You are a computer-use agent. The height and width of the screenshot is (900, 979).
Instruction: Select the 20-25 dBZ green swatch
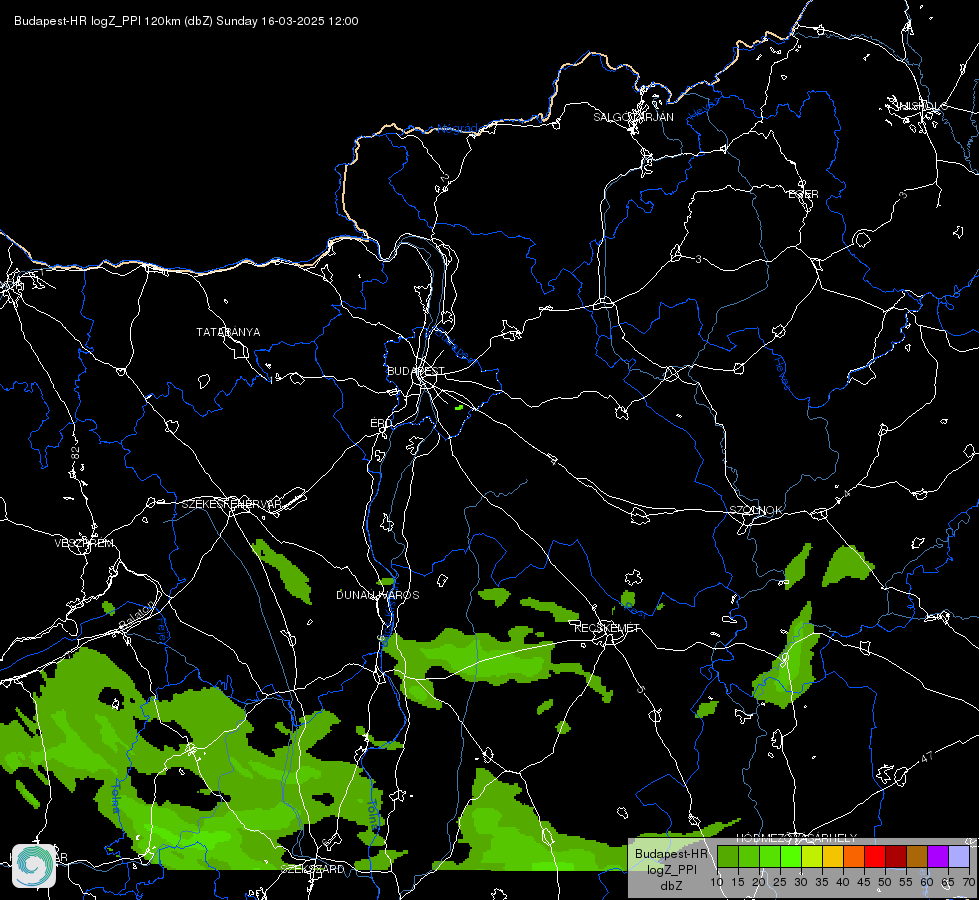[x=770, y=856]
